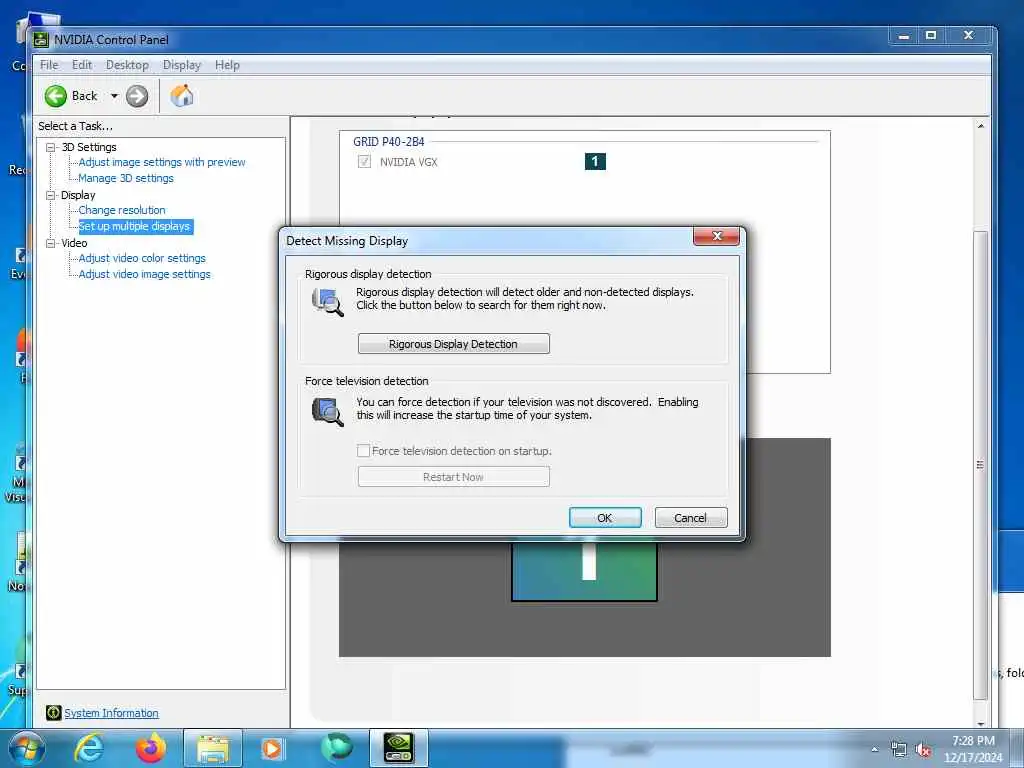Image resolution: width=1024 pixels, height=768 pixels.
Task: Select Set up multiple displays
Action: click(x=135, y=227)
